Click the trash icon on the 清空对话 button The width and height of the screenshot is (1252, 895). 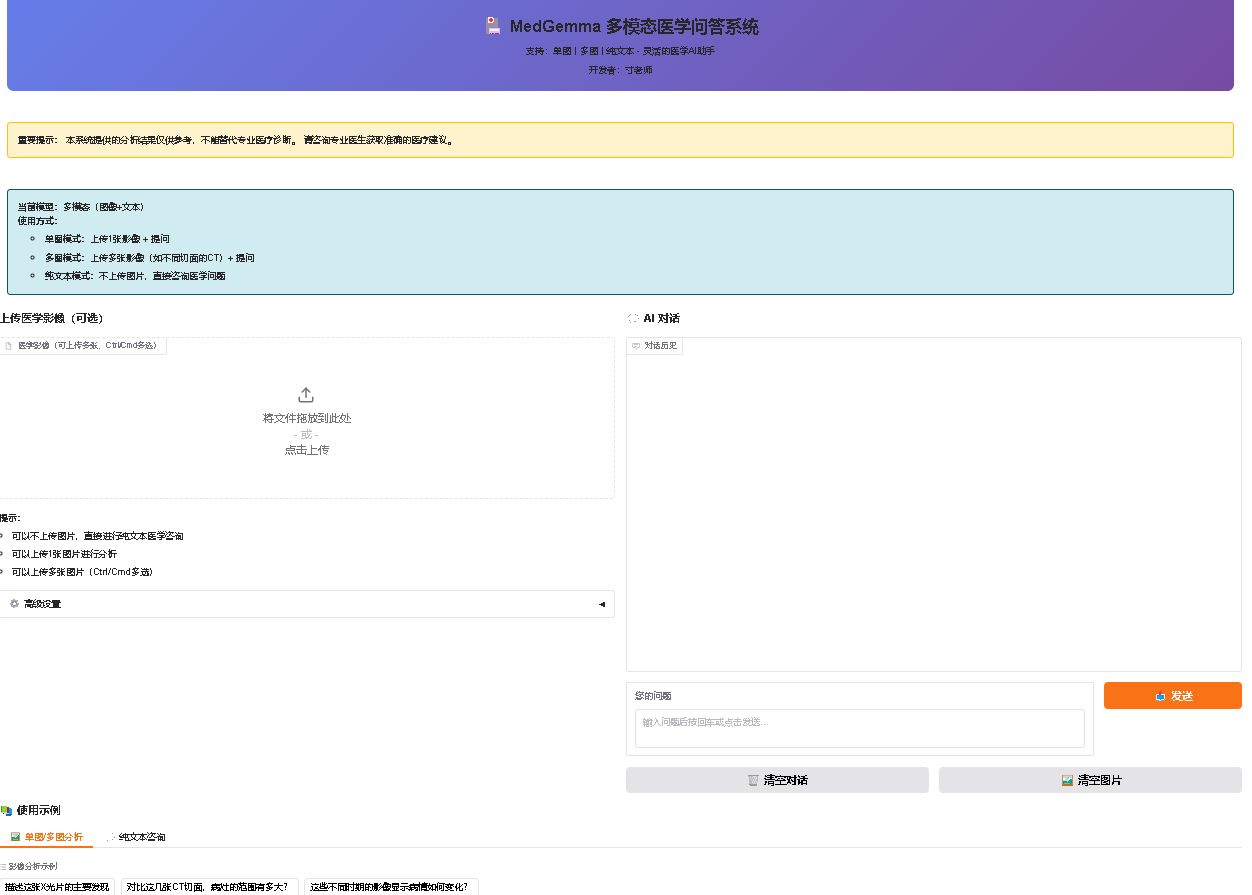(x=753, y=780)
